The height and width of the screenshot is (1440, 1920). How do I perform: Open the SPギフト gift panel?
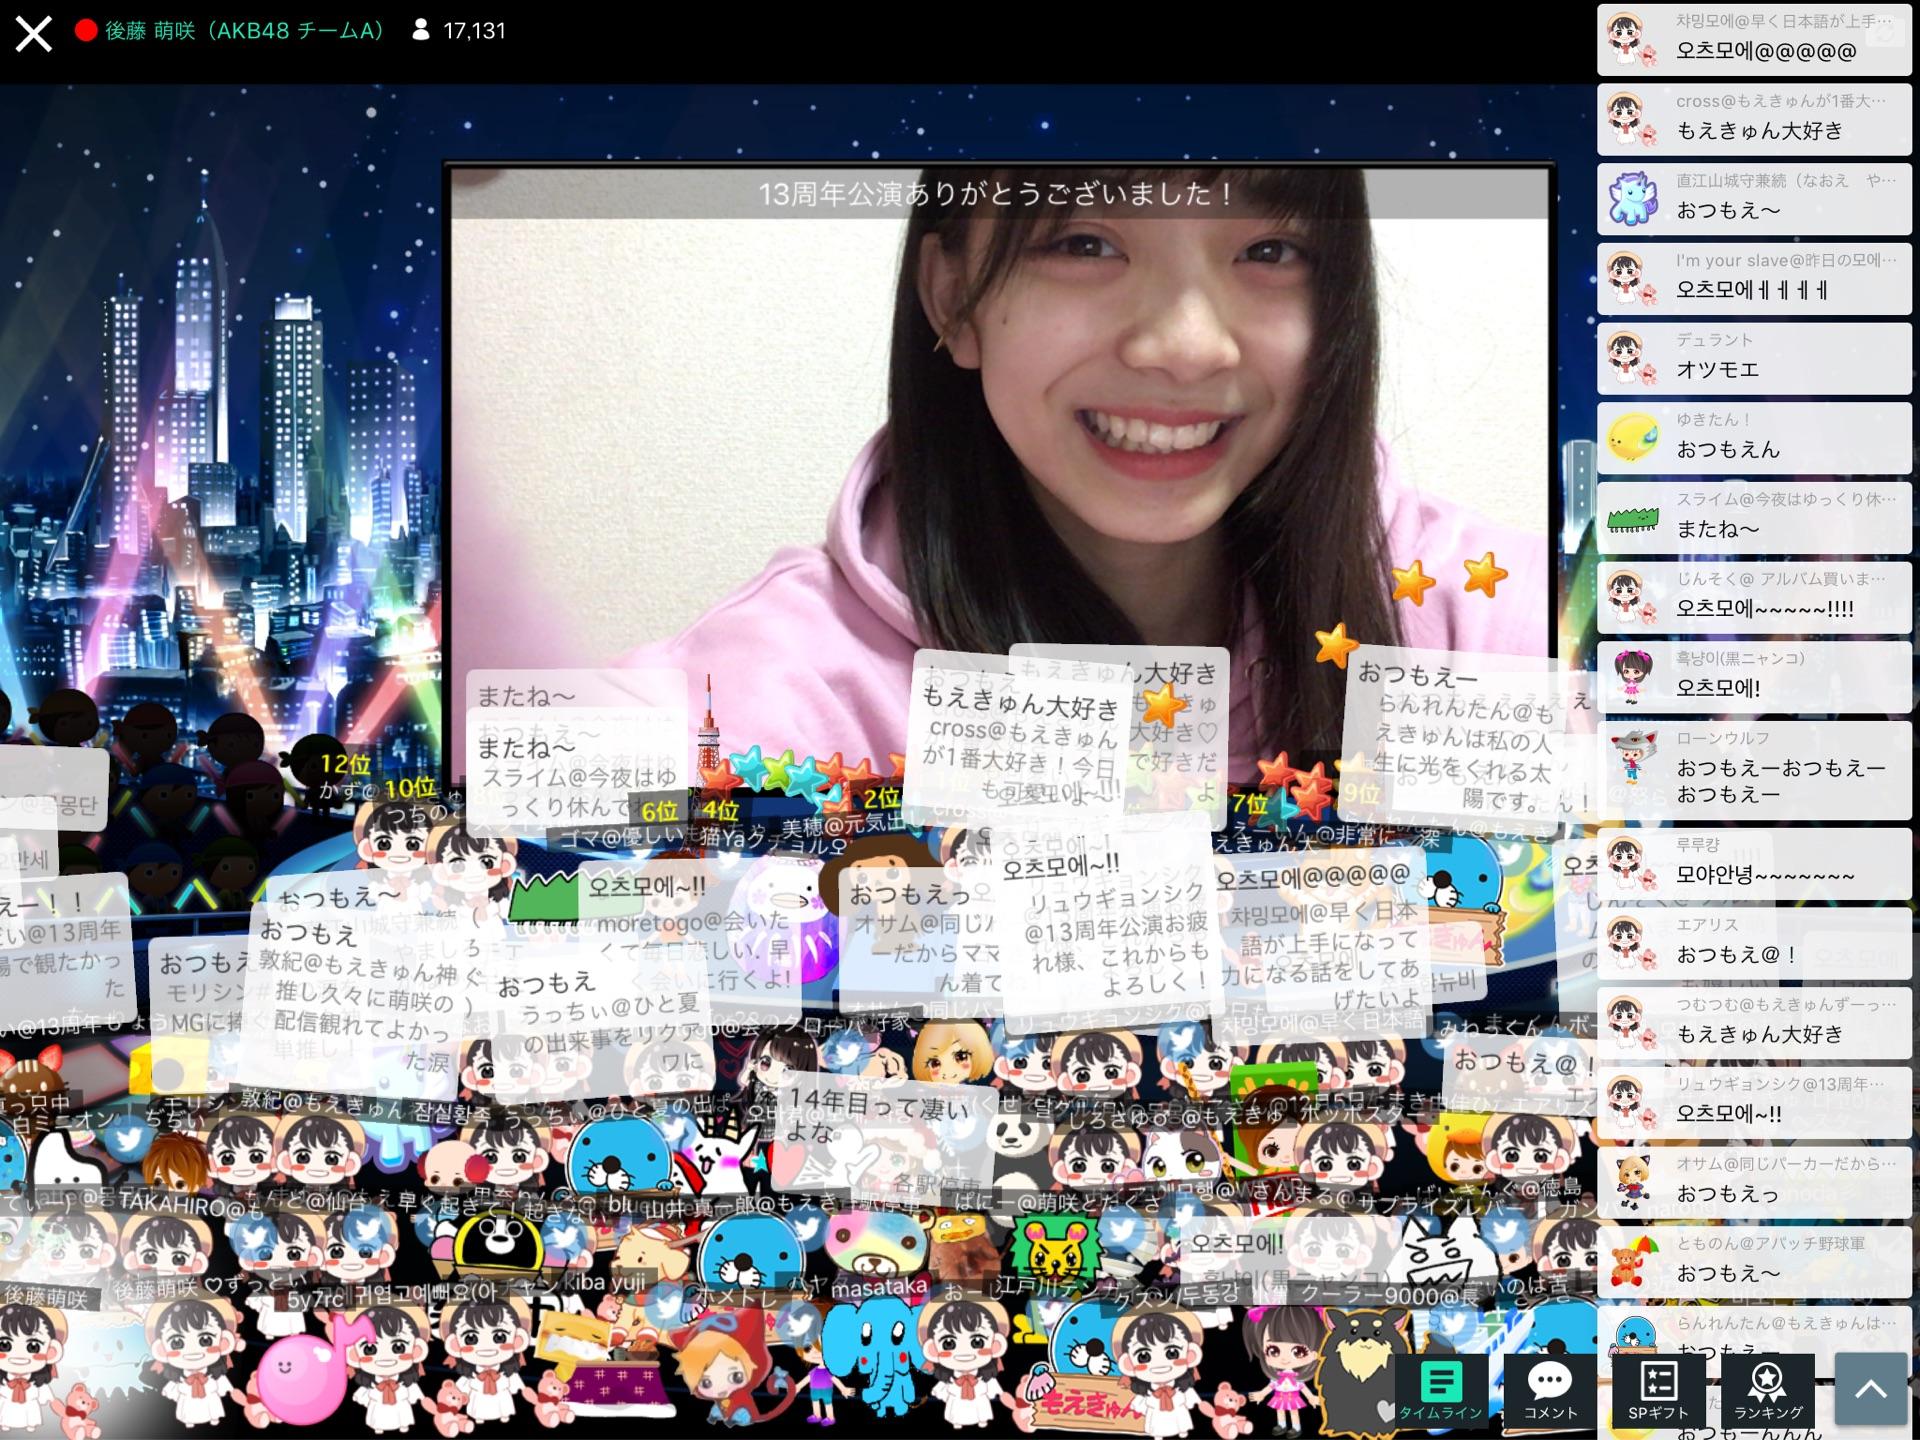point(1658,1390)
